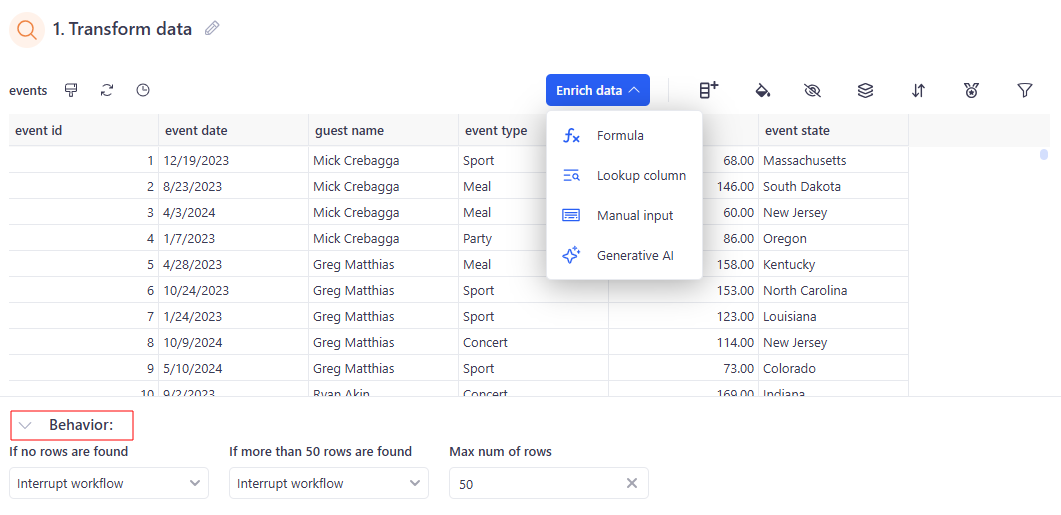Open the sort arrows tool
This screenshot has height=515, width=1061.
point(918,90)
